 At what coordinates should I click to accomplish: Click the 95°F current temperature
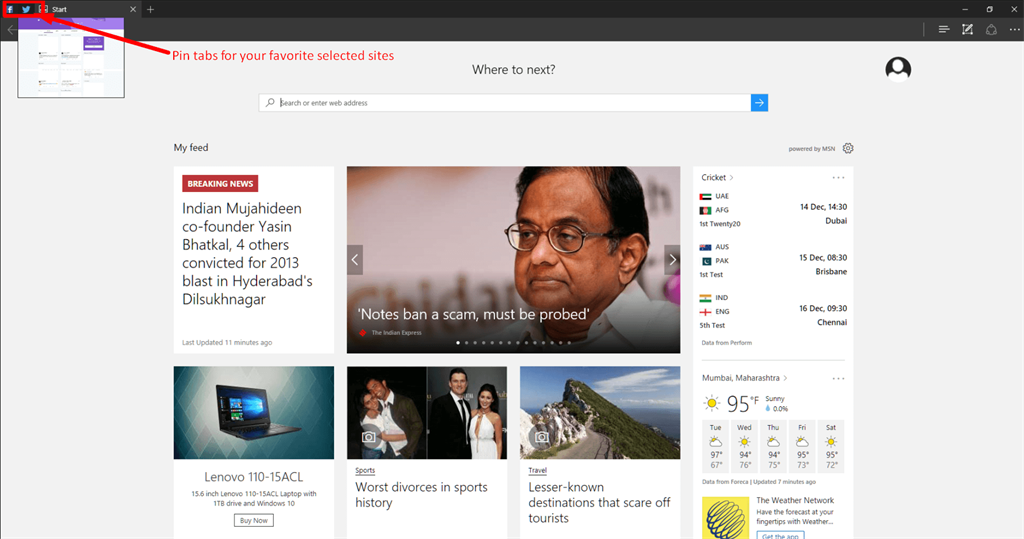(743, 404)
